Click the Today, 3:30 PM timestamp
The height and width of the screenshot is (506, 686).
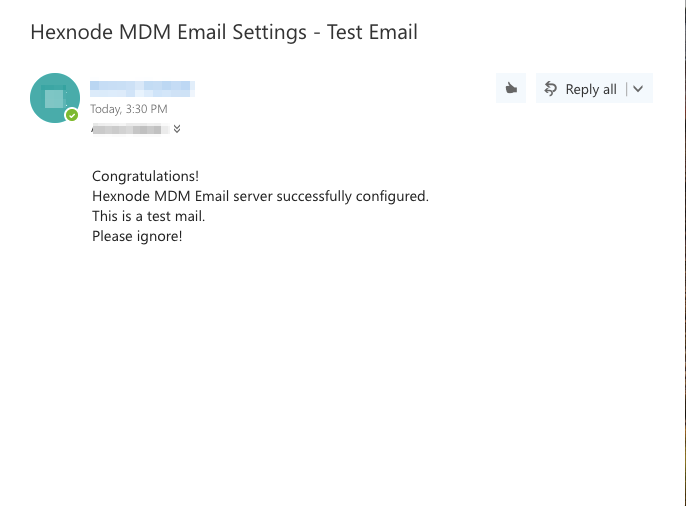(129, 109)
